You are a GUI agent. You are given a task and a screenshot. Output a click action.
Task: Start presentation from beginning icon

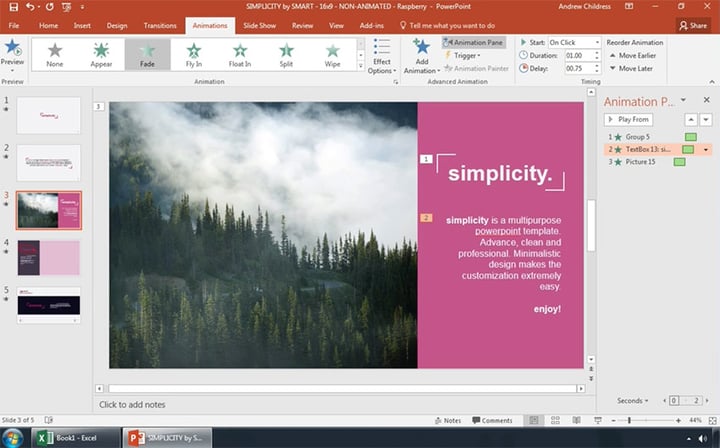(x=66, y=7)
